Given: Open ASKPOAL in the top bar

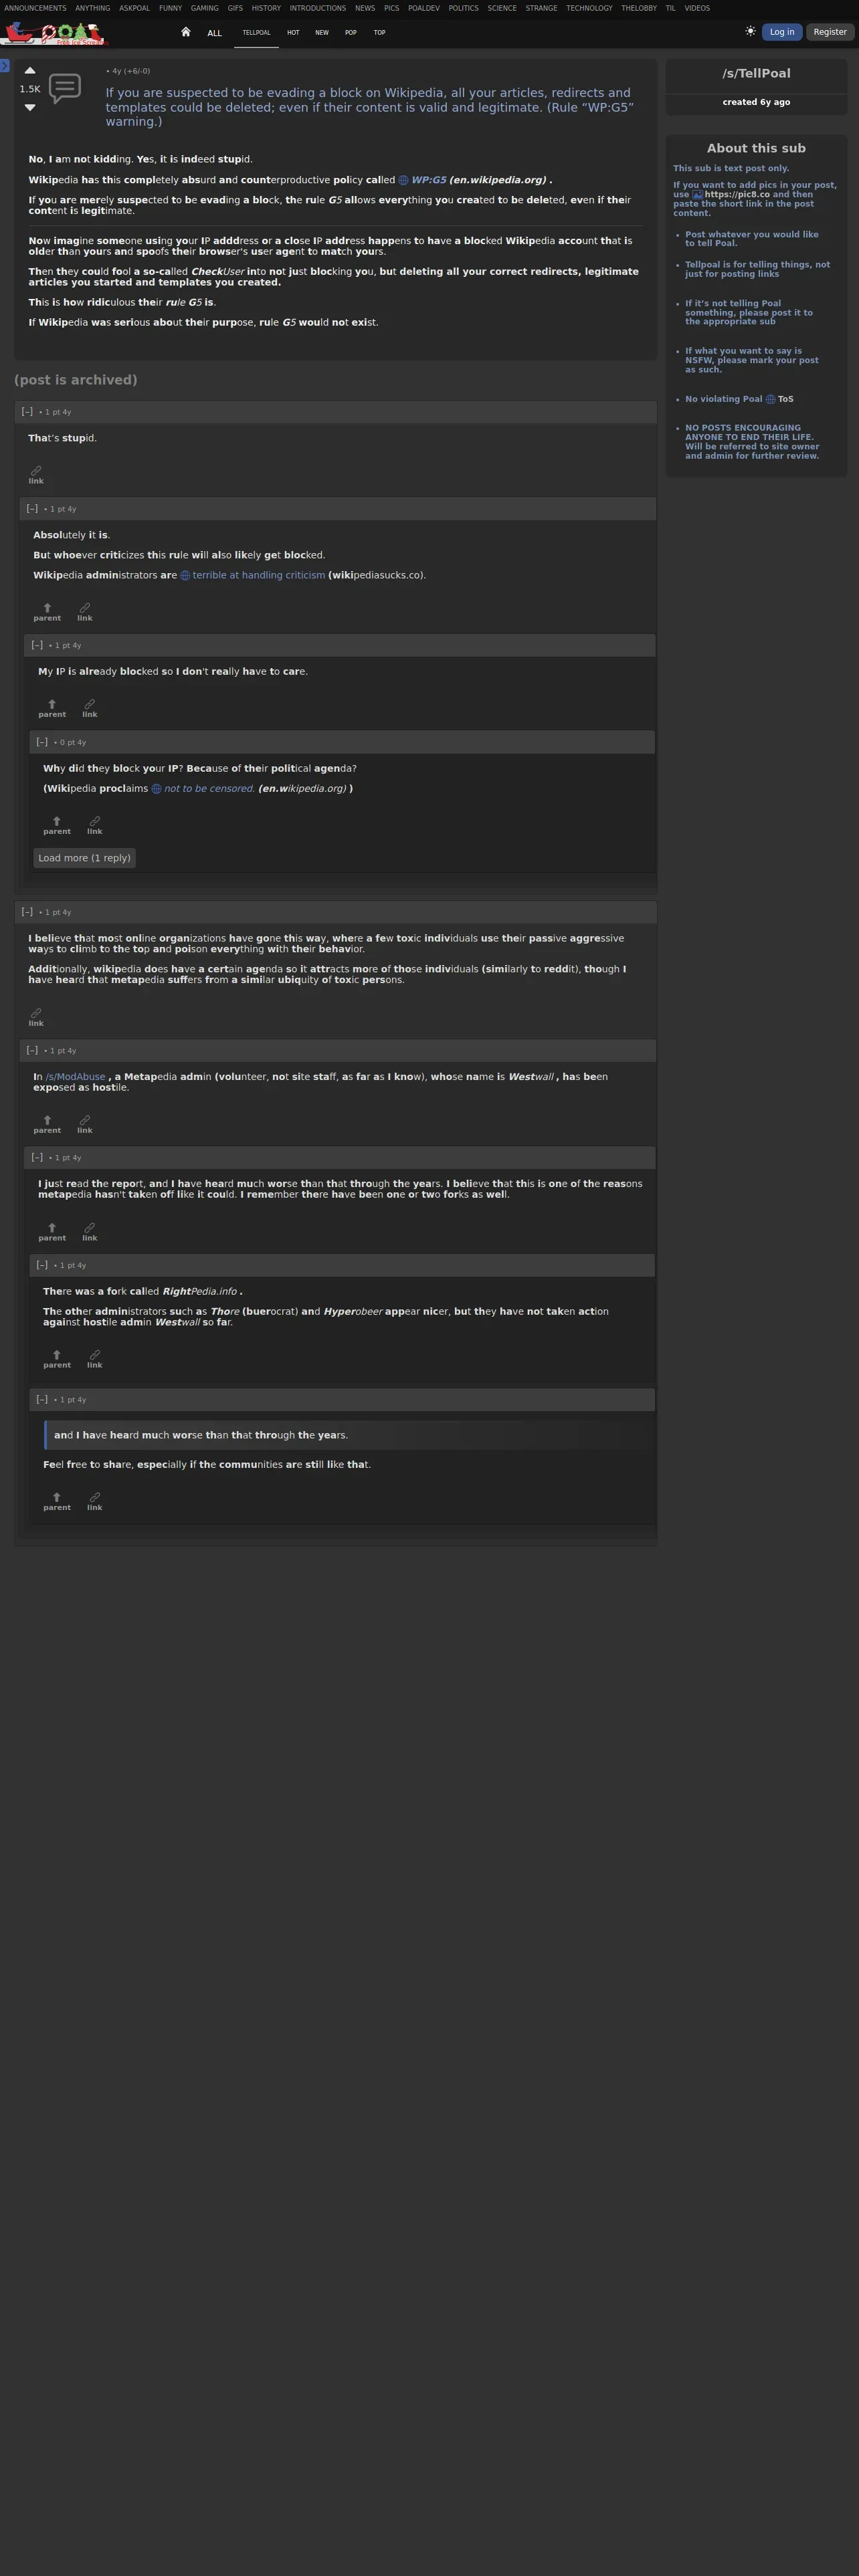Looking at the screenshot, I should [x=134, y=8].
